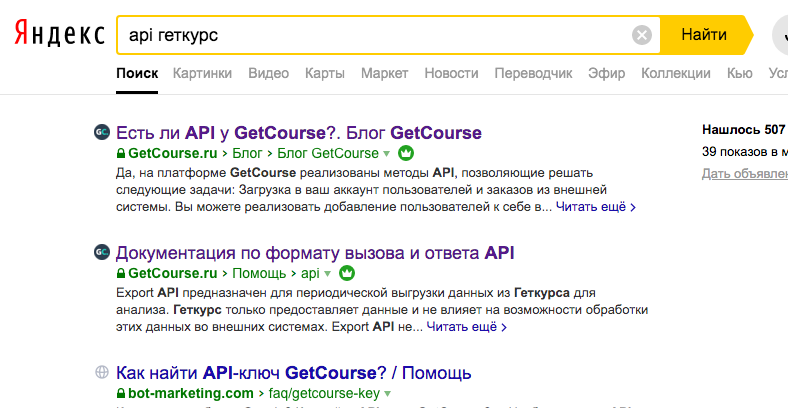
Task: Select the '39 показов в' statistics text
Action: pos(745,152)
